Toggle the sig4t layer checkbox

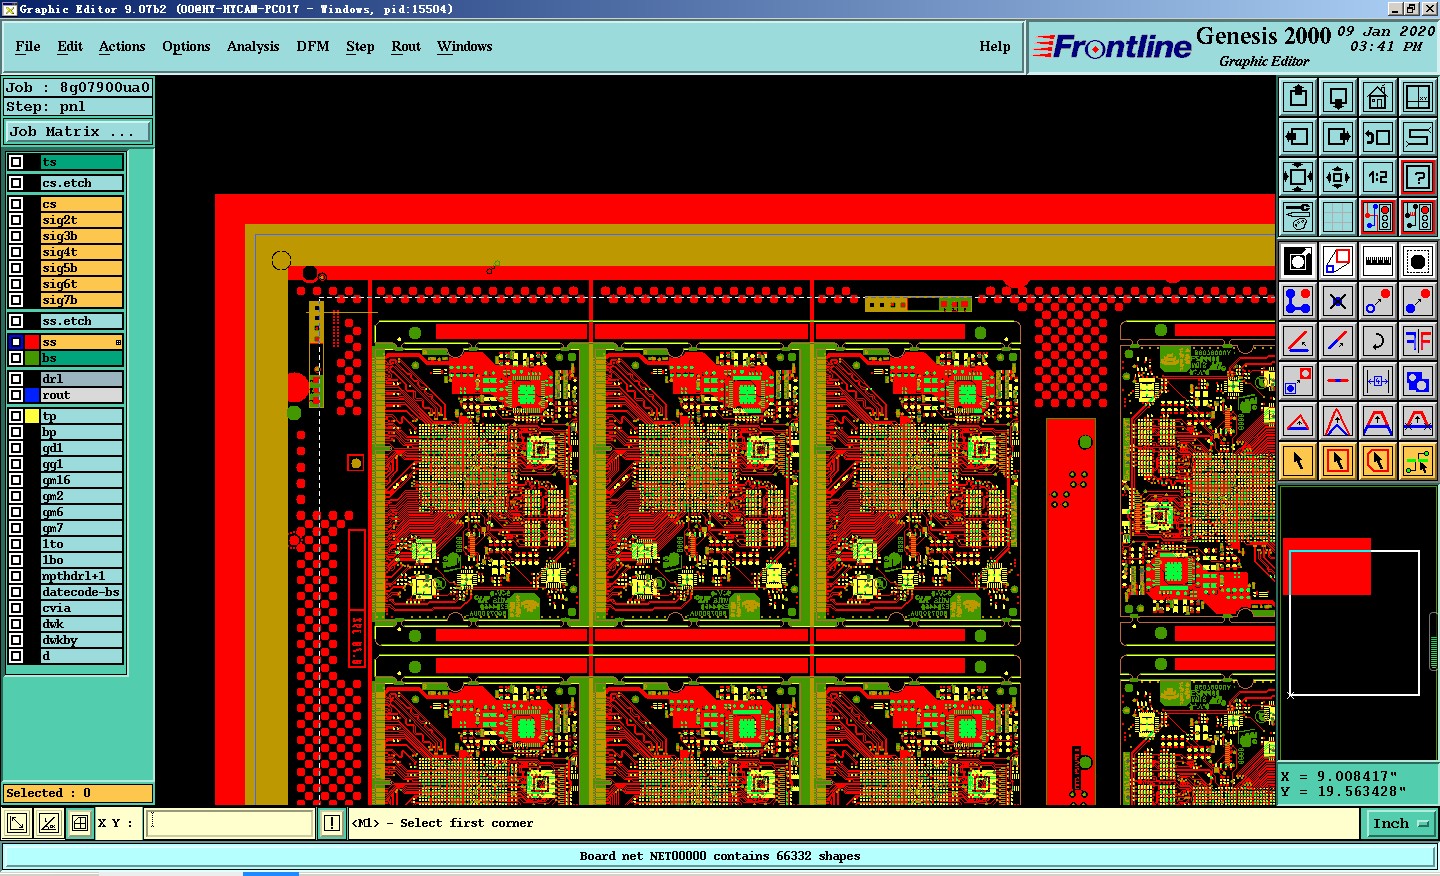pyautogui.click(x=16, y=252)
